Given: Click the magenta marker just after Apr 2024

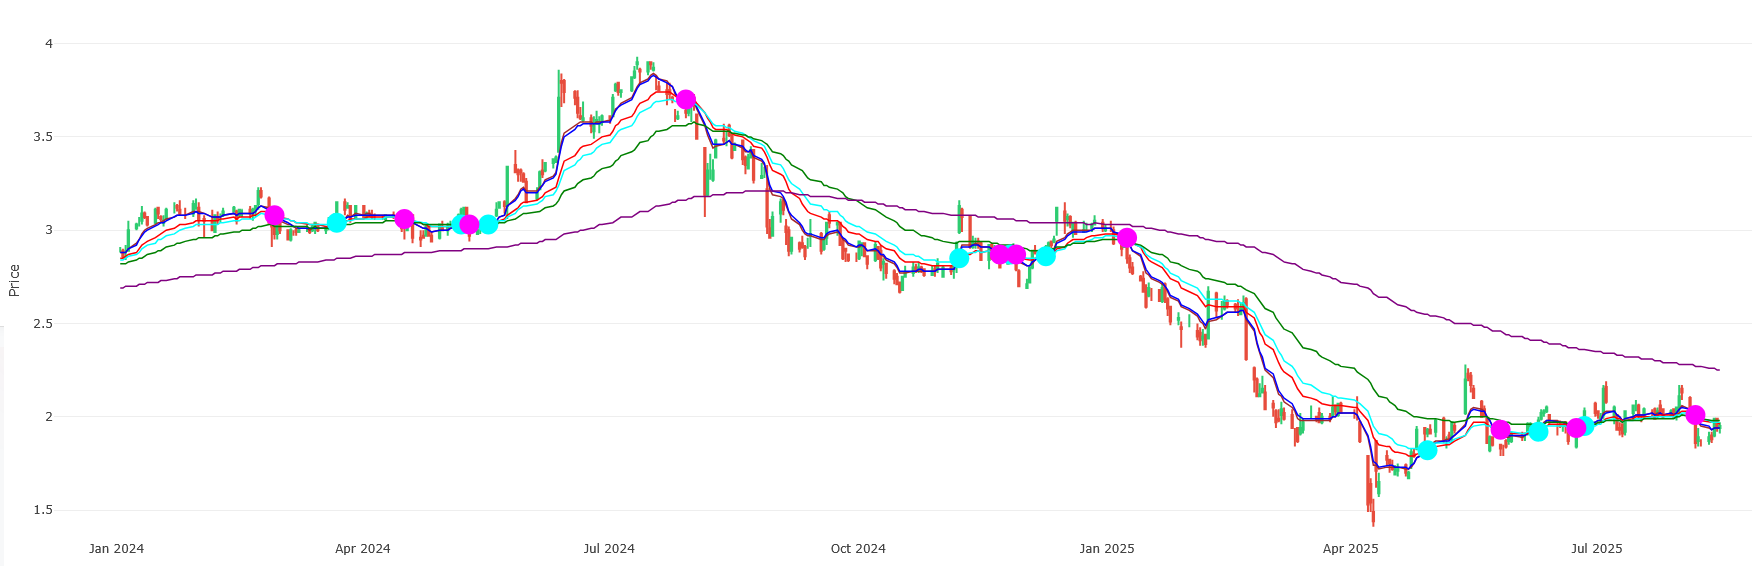Looking at the screenshot, I should (x=404, y=219).
